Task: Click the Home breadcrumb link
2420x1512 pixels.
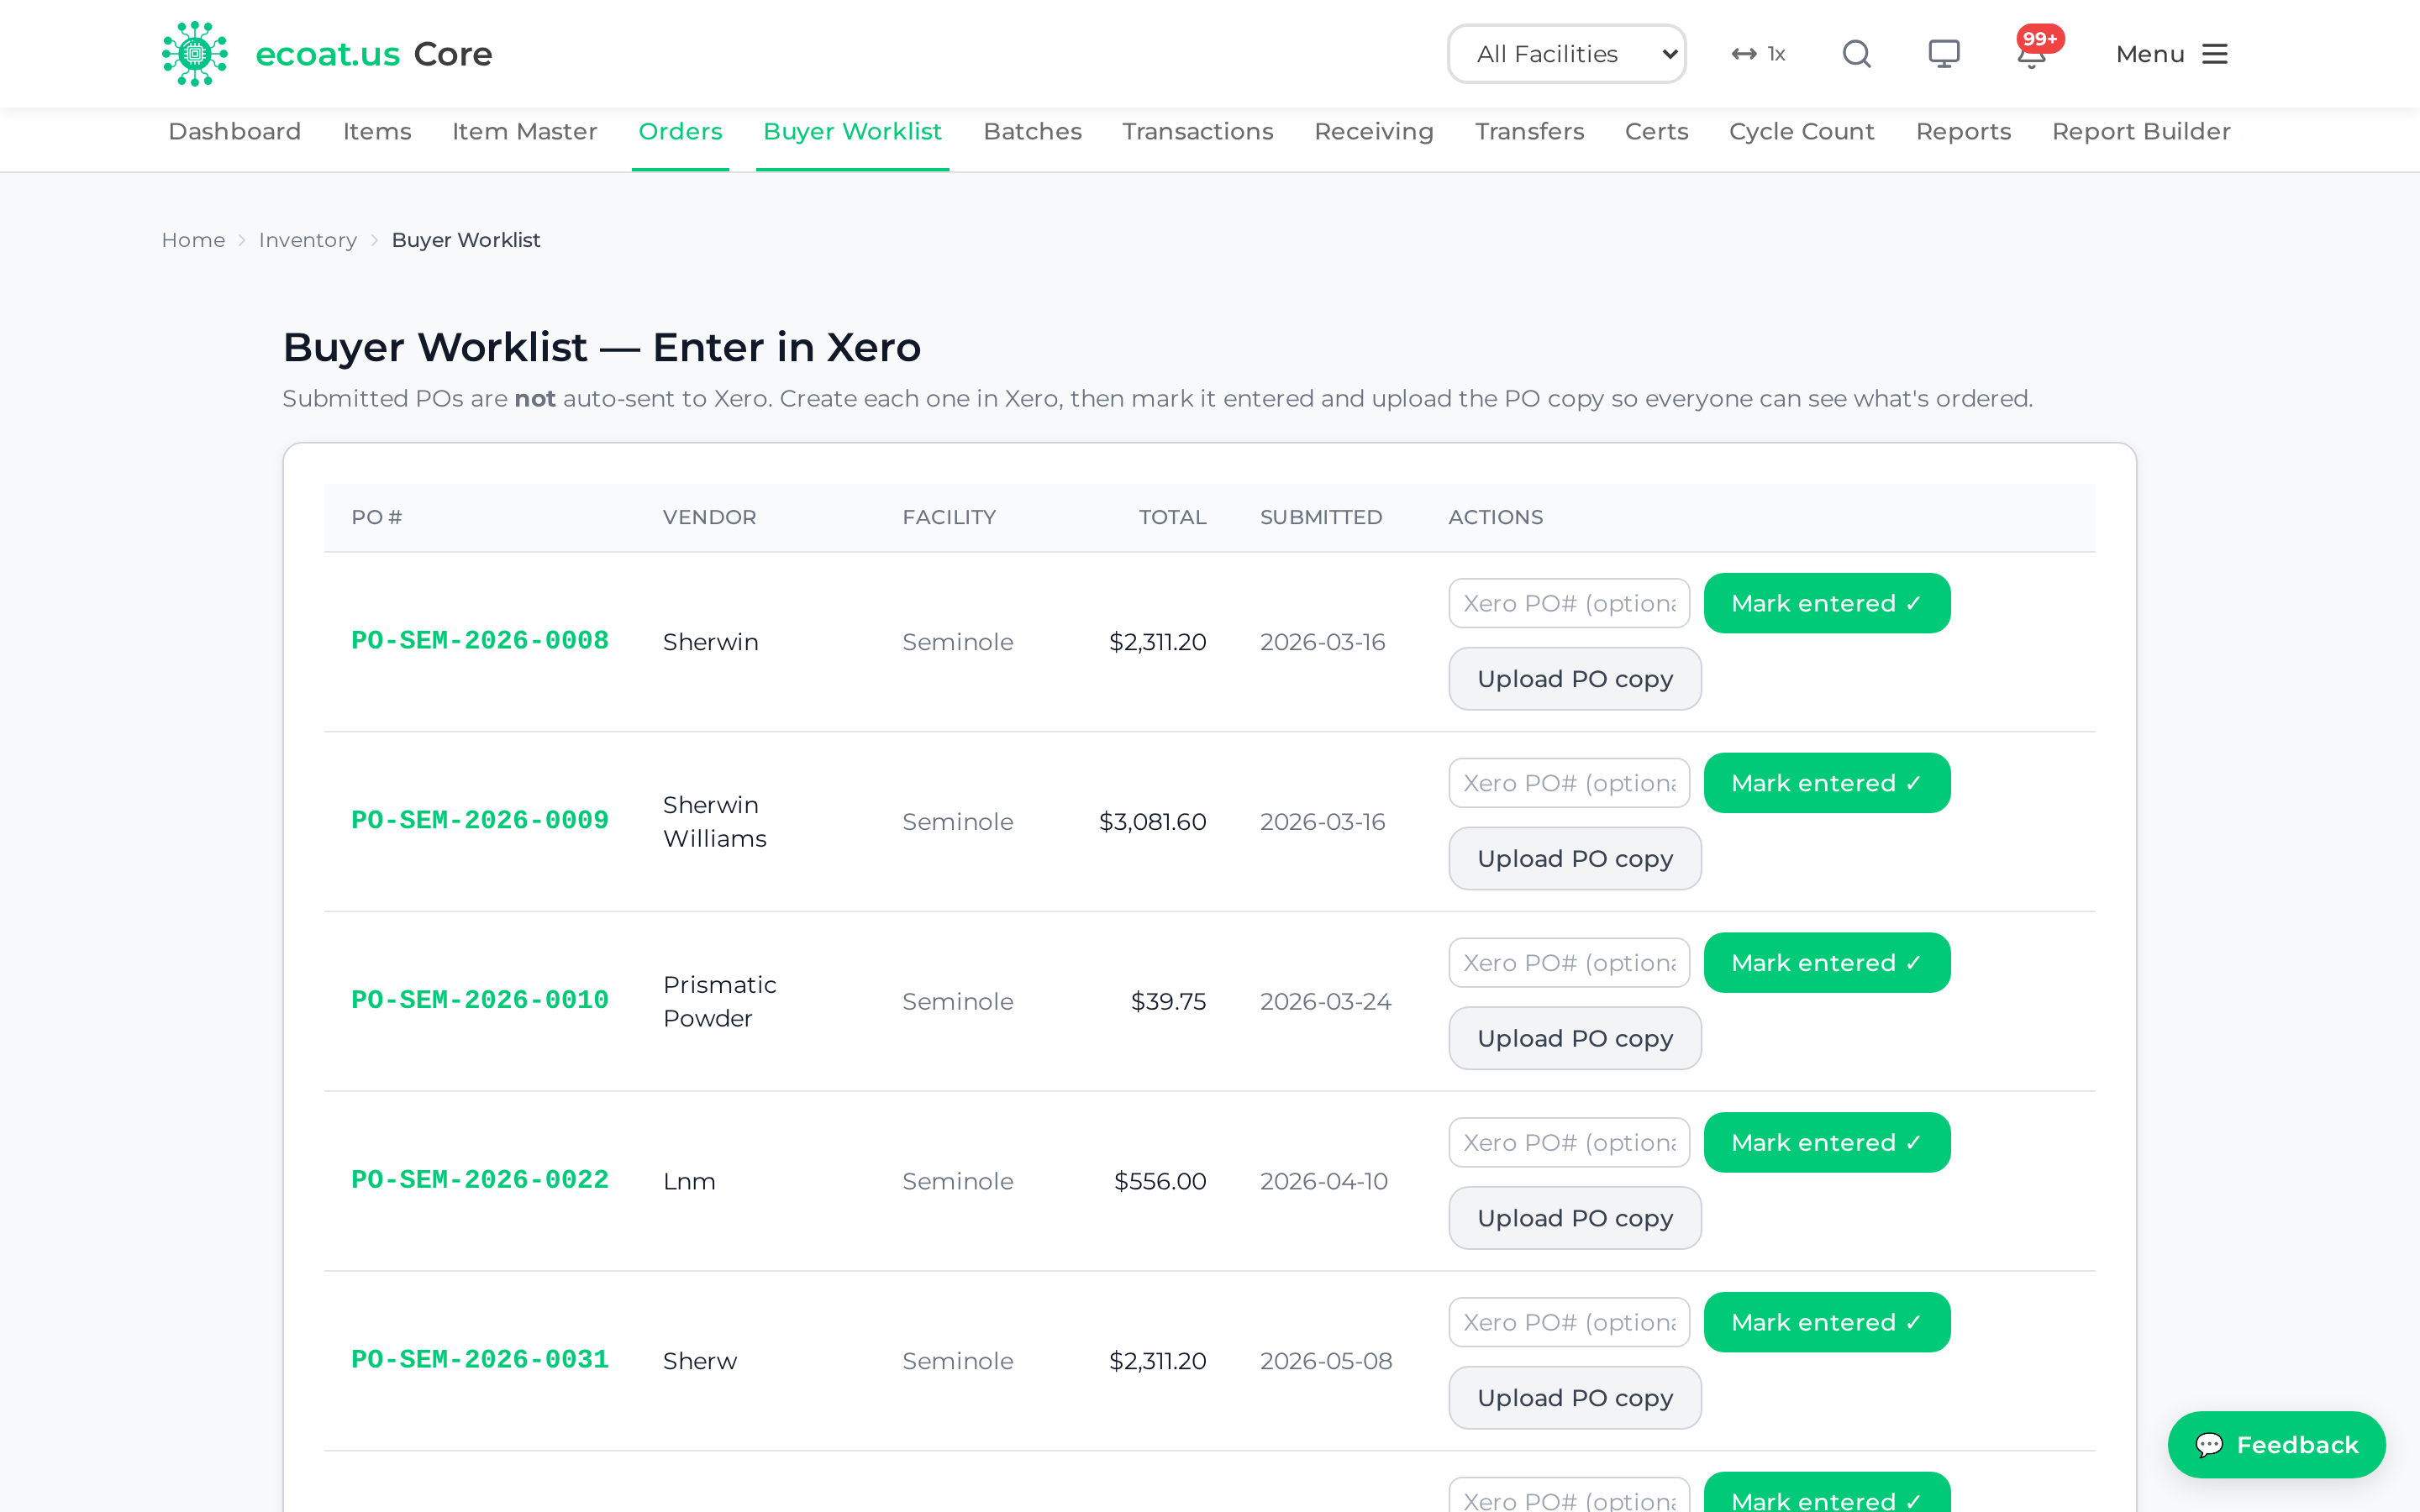Action: [193, 240]
